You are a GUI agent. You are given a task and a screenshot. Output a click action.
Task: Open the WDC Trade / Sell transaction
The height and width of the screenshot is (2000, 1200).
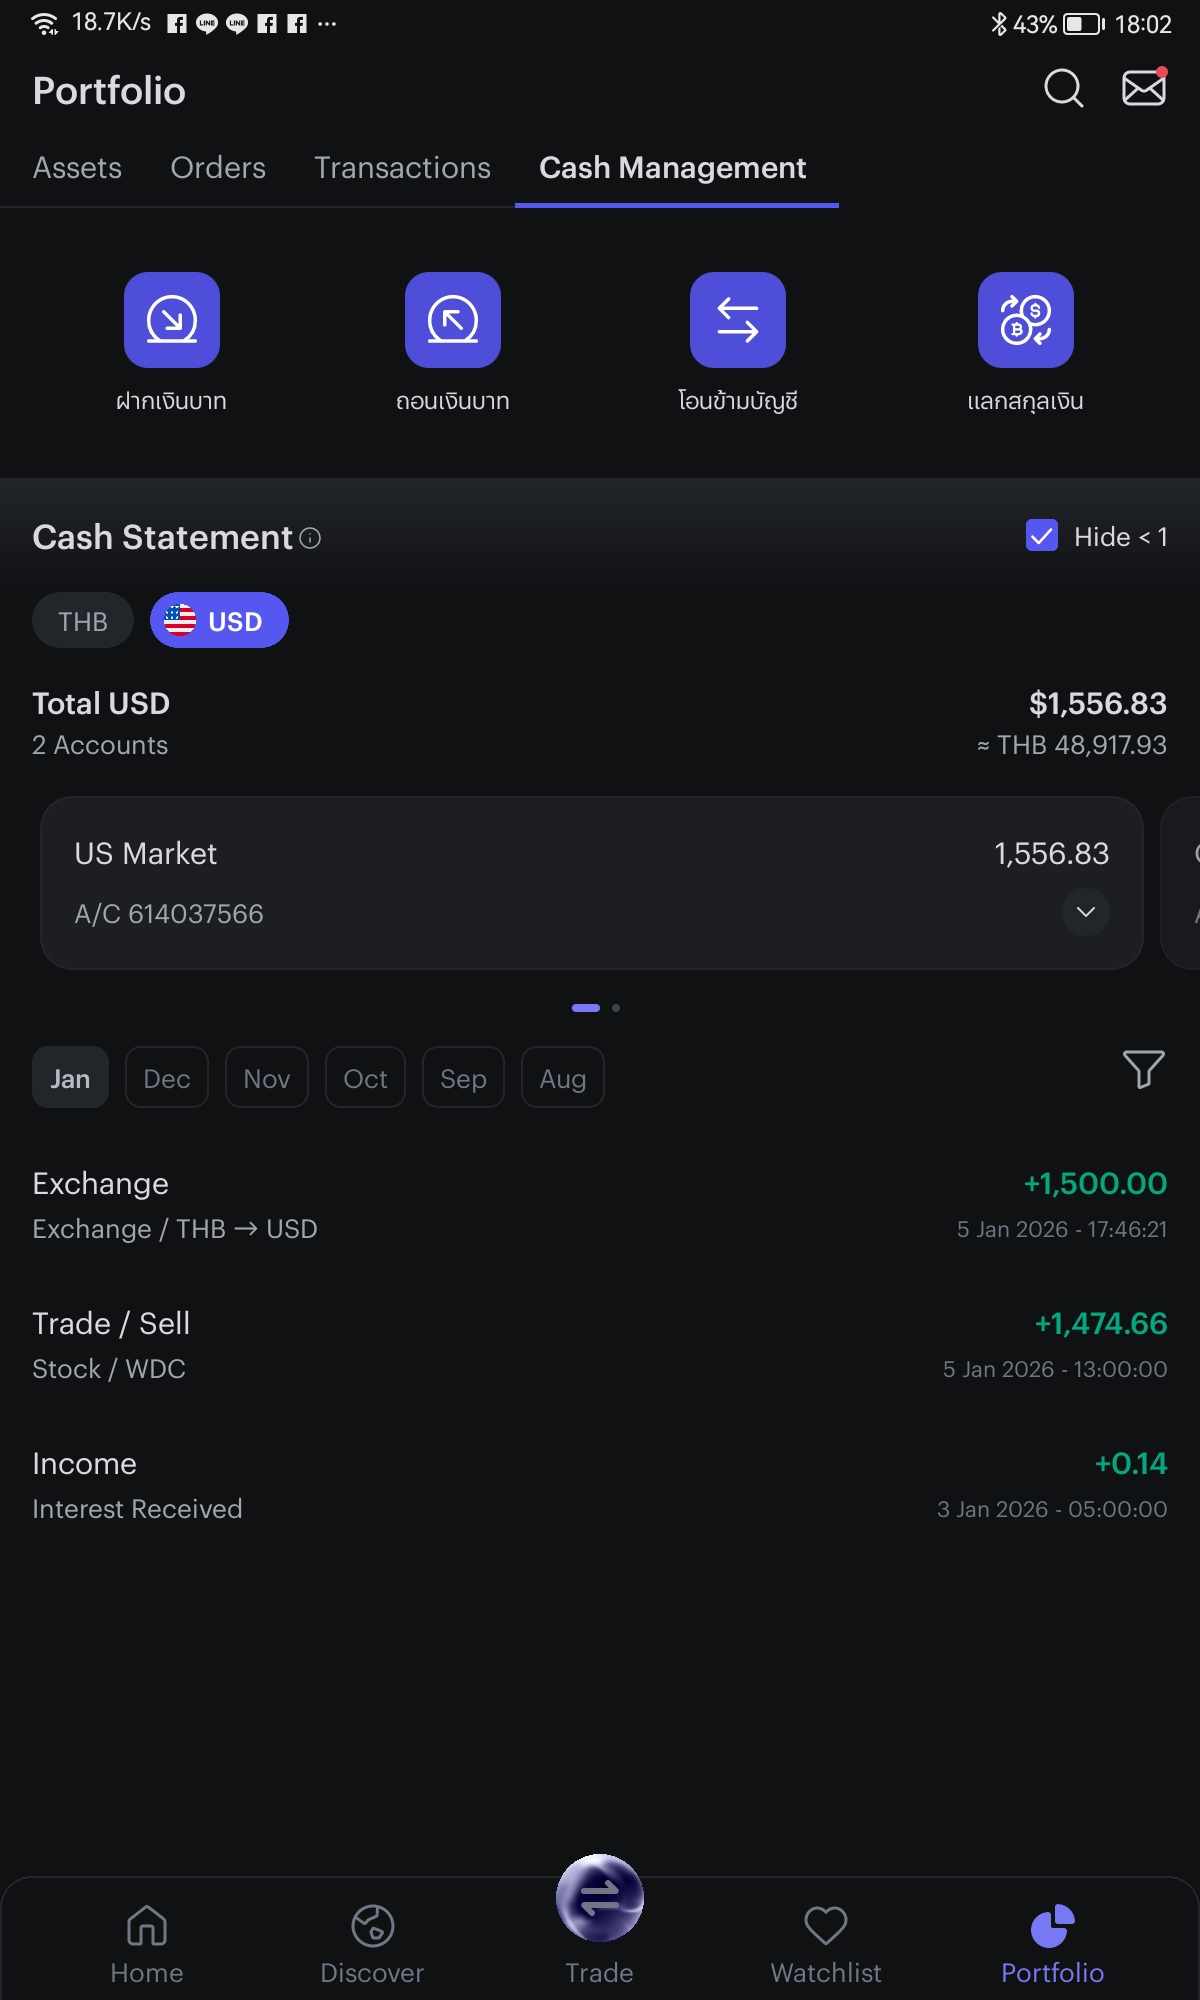600,1344
